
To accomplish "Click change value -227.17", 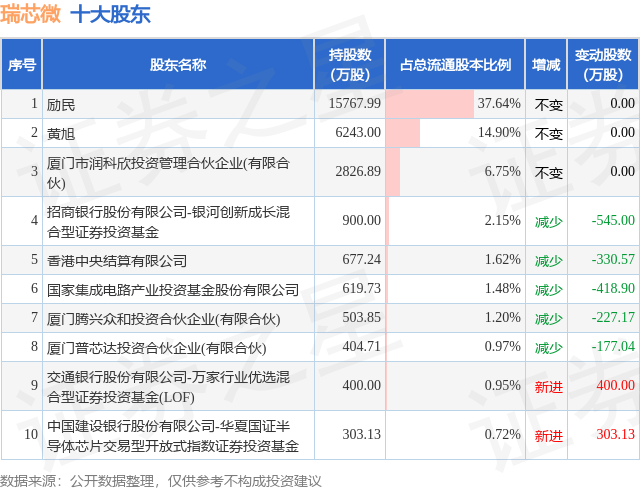I will click(613, 317).
